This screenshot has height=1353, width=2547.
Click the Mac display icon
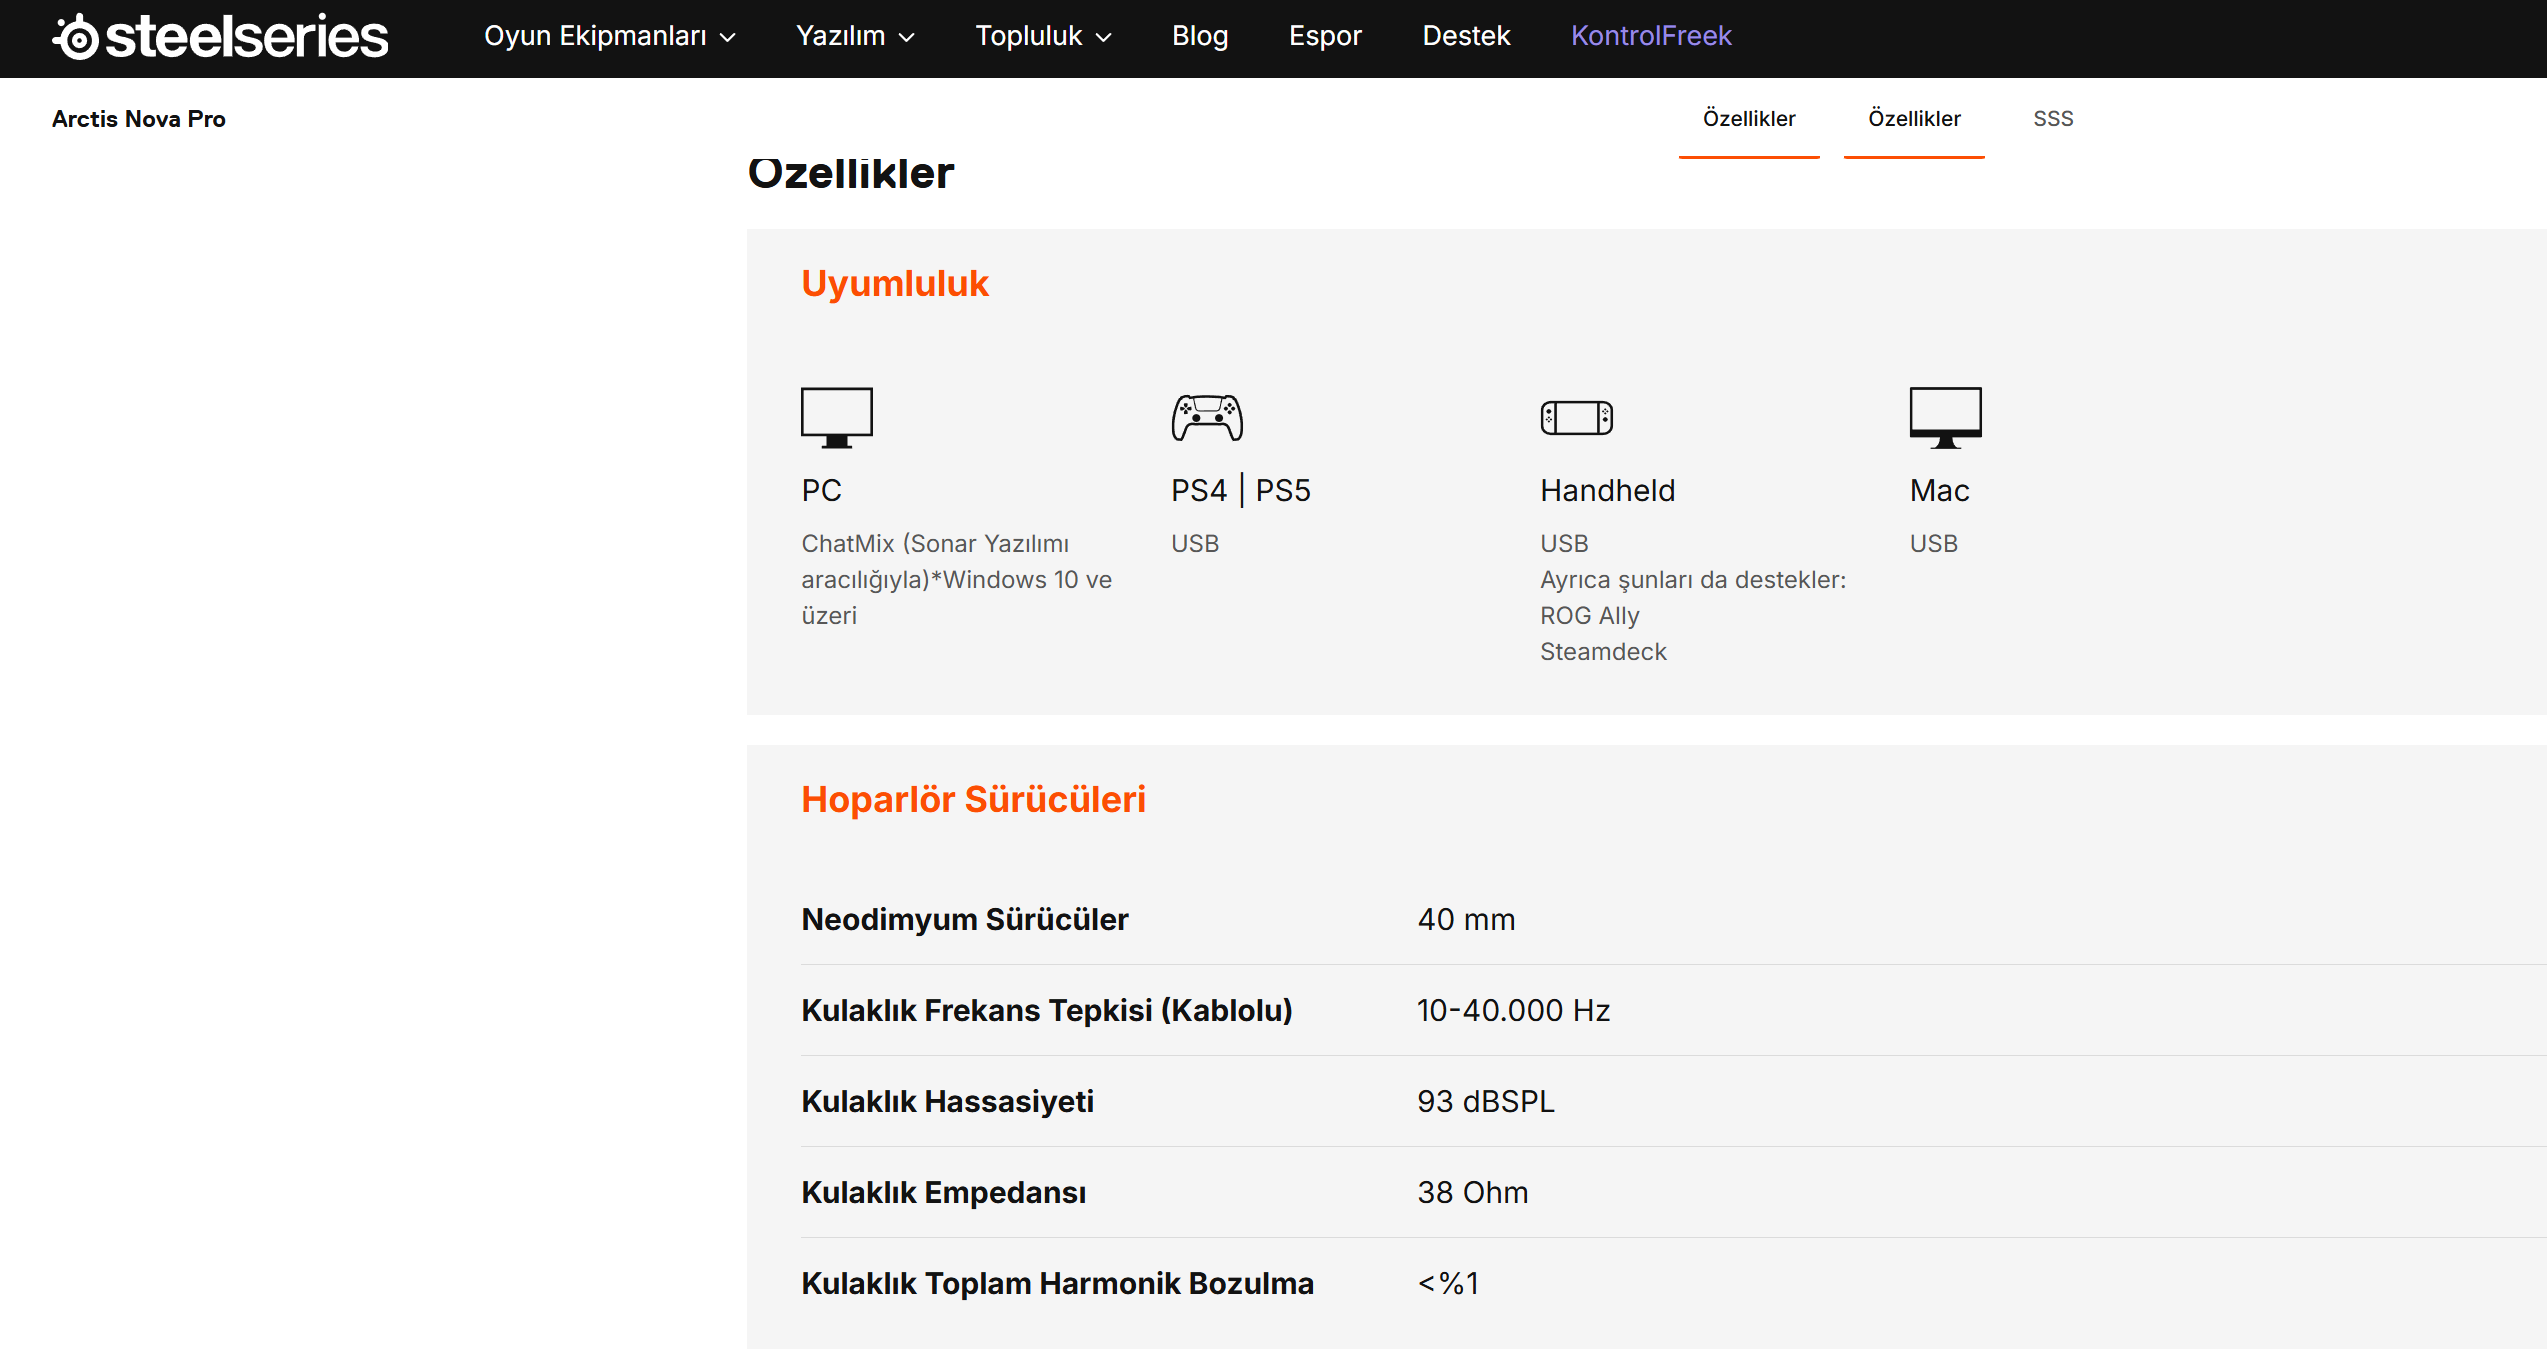tap(1946, 417)
